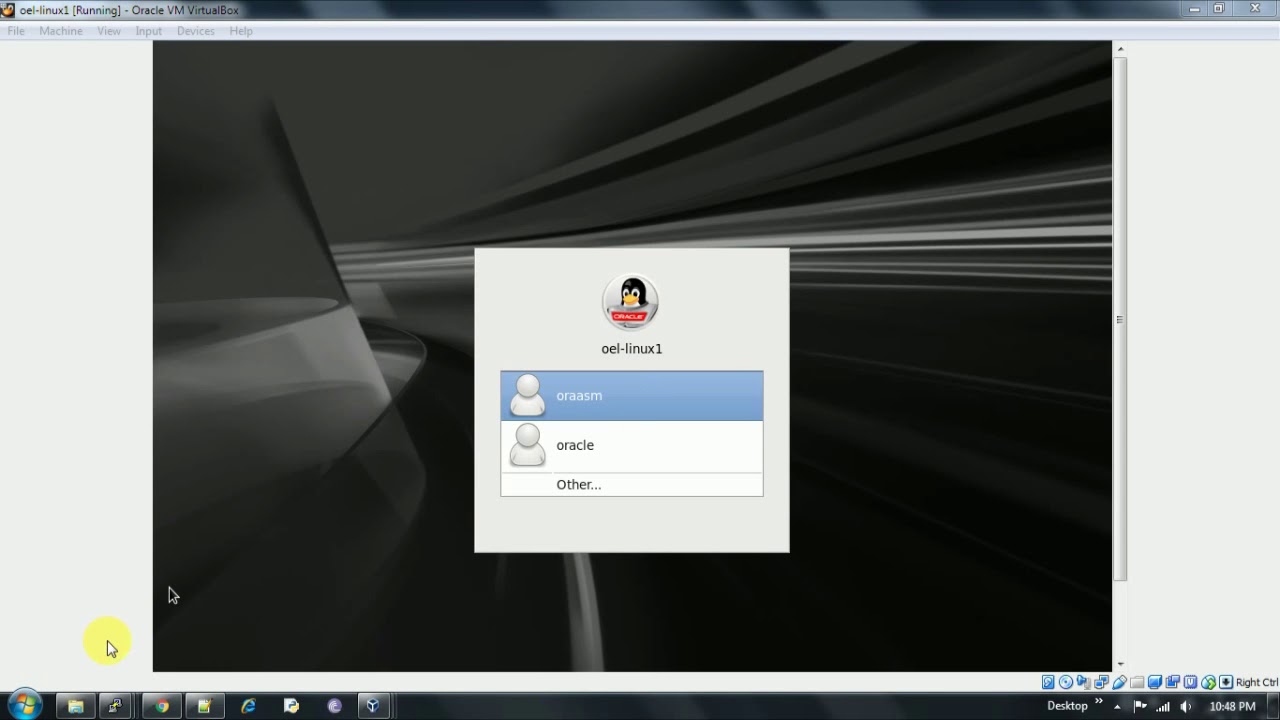Image resolution: width=1280 pixels, height=720 pixels.
Task: Open the purple swirl taskbar icon
Action: pyautogui.click(x=334, y=706)
